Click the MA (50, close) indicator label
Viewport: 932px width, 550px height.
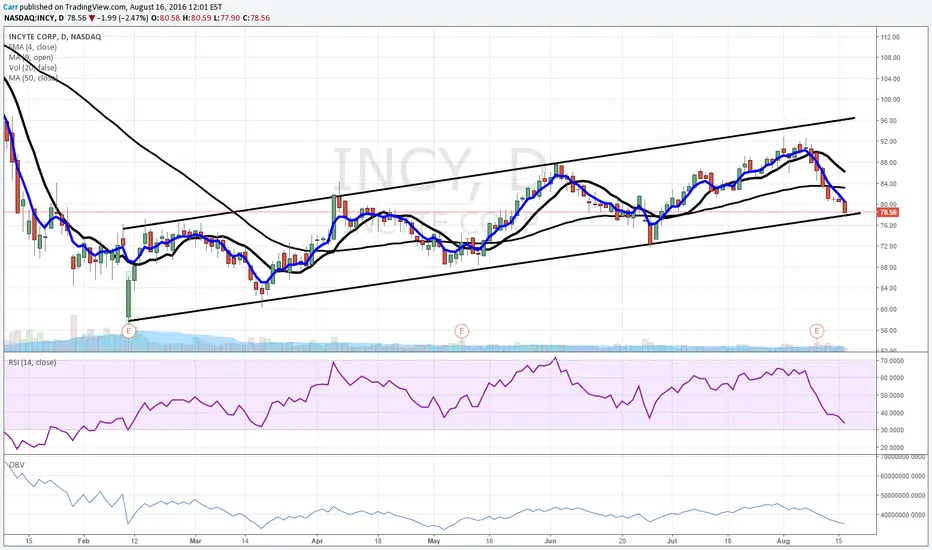tap(33, 78)
